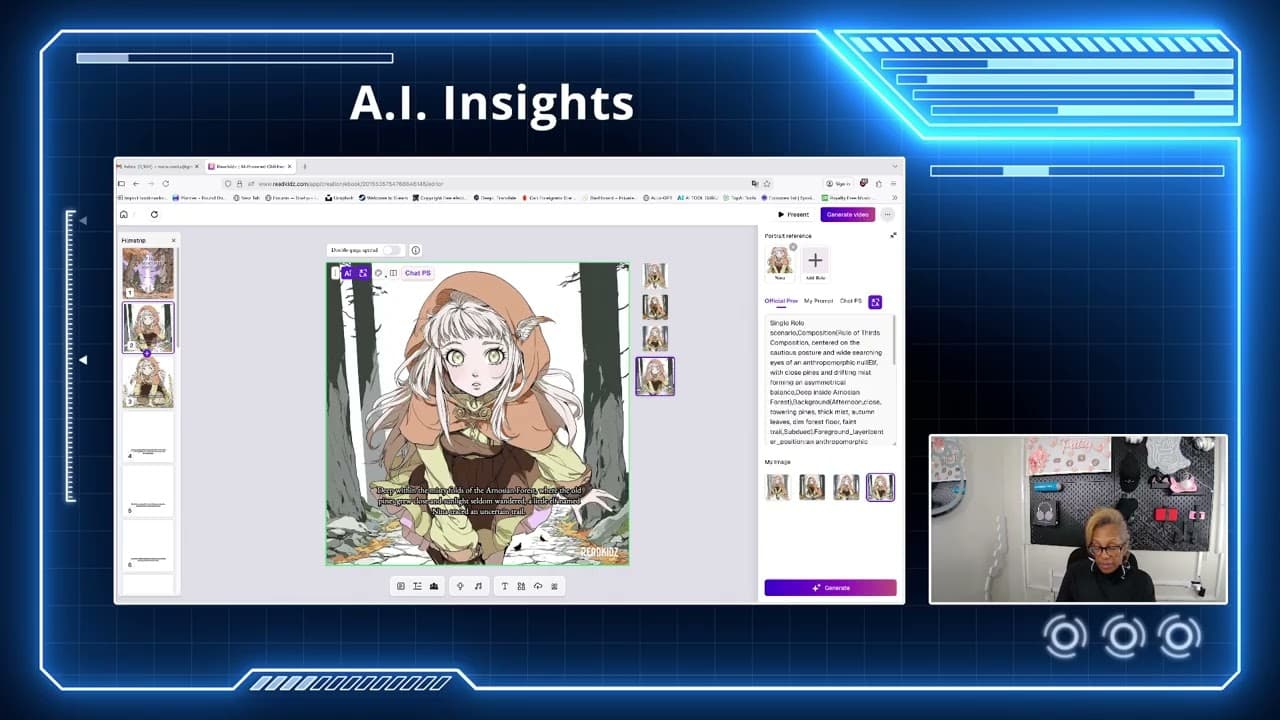The width and height of the screenshot is (1280, 720).
Task: Select the third My Image thumbnail
Action: click(x=846, y=487)
